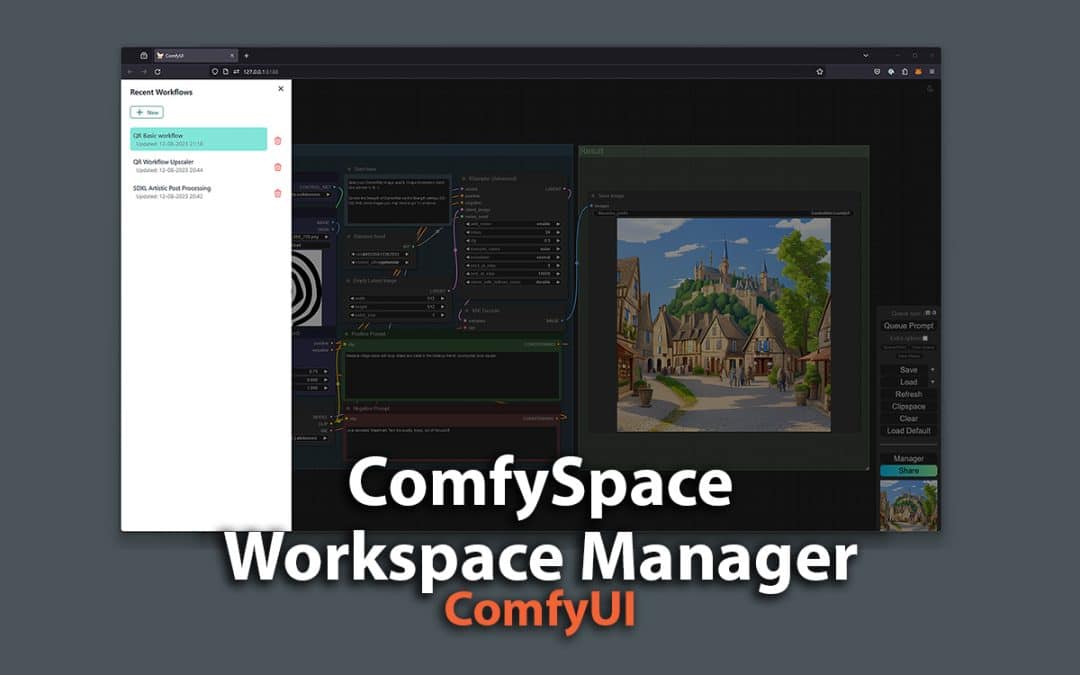Toggle the Extra options checkbox
Image resolution: width=1080 pixels, height=675 pixels.
coord(925,338)
